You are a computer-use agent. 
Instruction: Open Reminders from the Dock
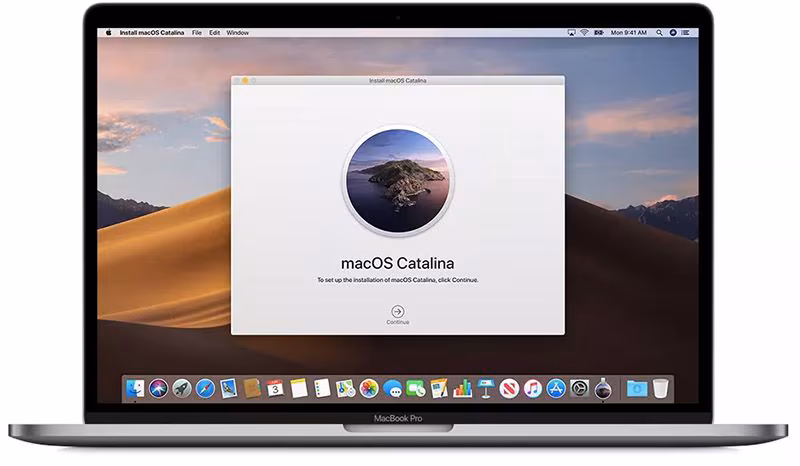pos(322,389)
